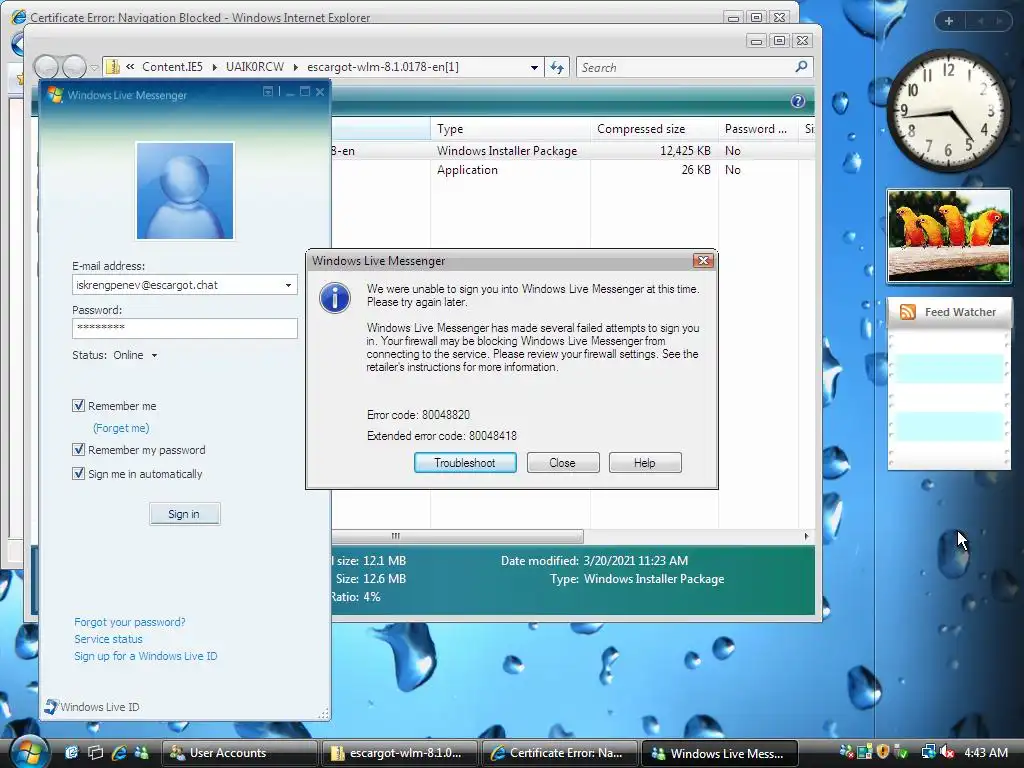Click the search magnifier icon in Explorer
The height and width of the screenshot is (768, 1024).
[x=801, y=67]
